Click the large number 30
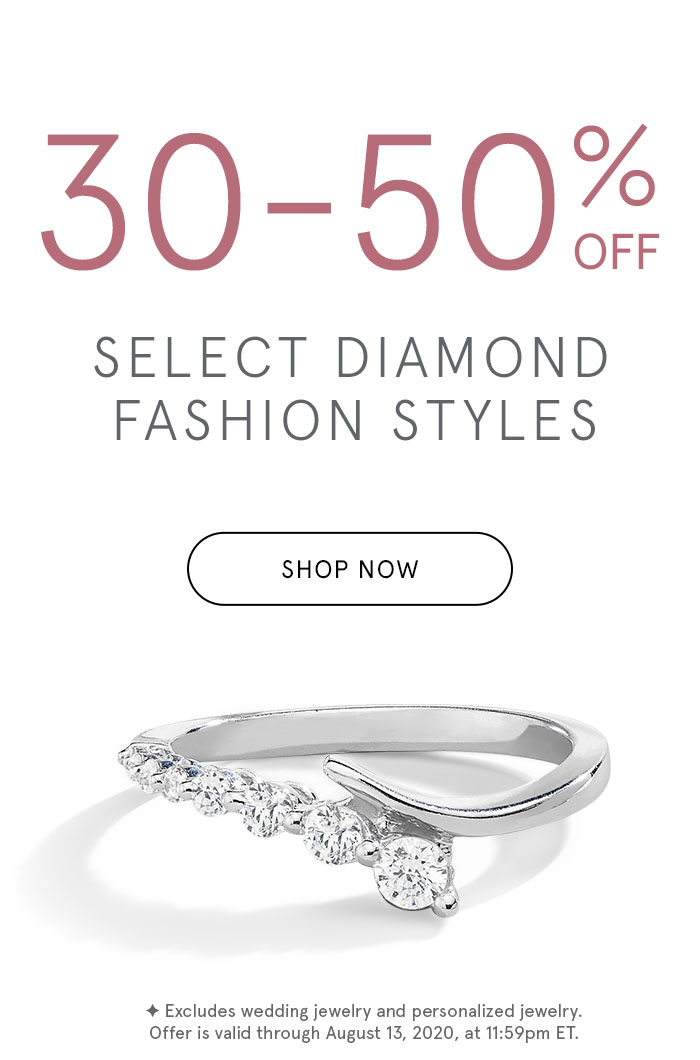This screenshot has height=1060, width=700. click(x=141, y=201)
